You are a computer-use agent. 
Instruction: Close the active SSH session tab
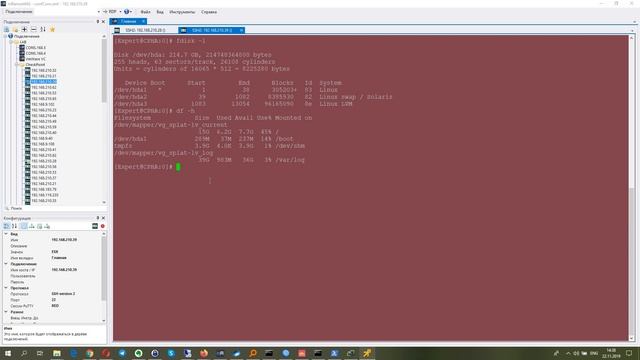(x=241, y=30)
